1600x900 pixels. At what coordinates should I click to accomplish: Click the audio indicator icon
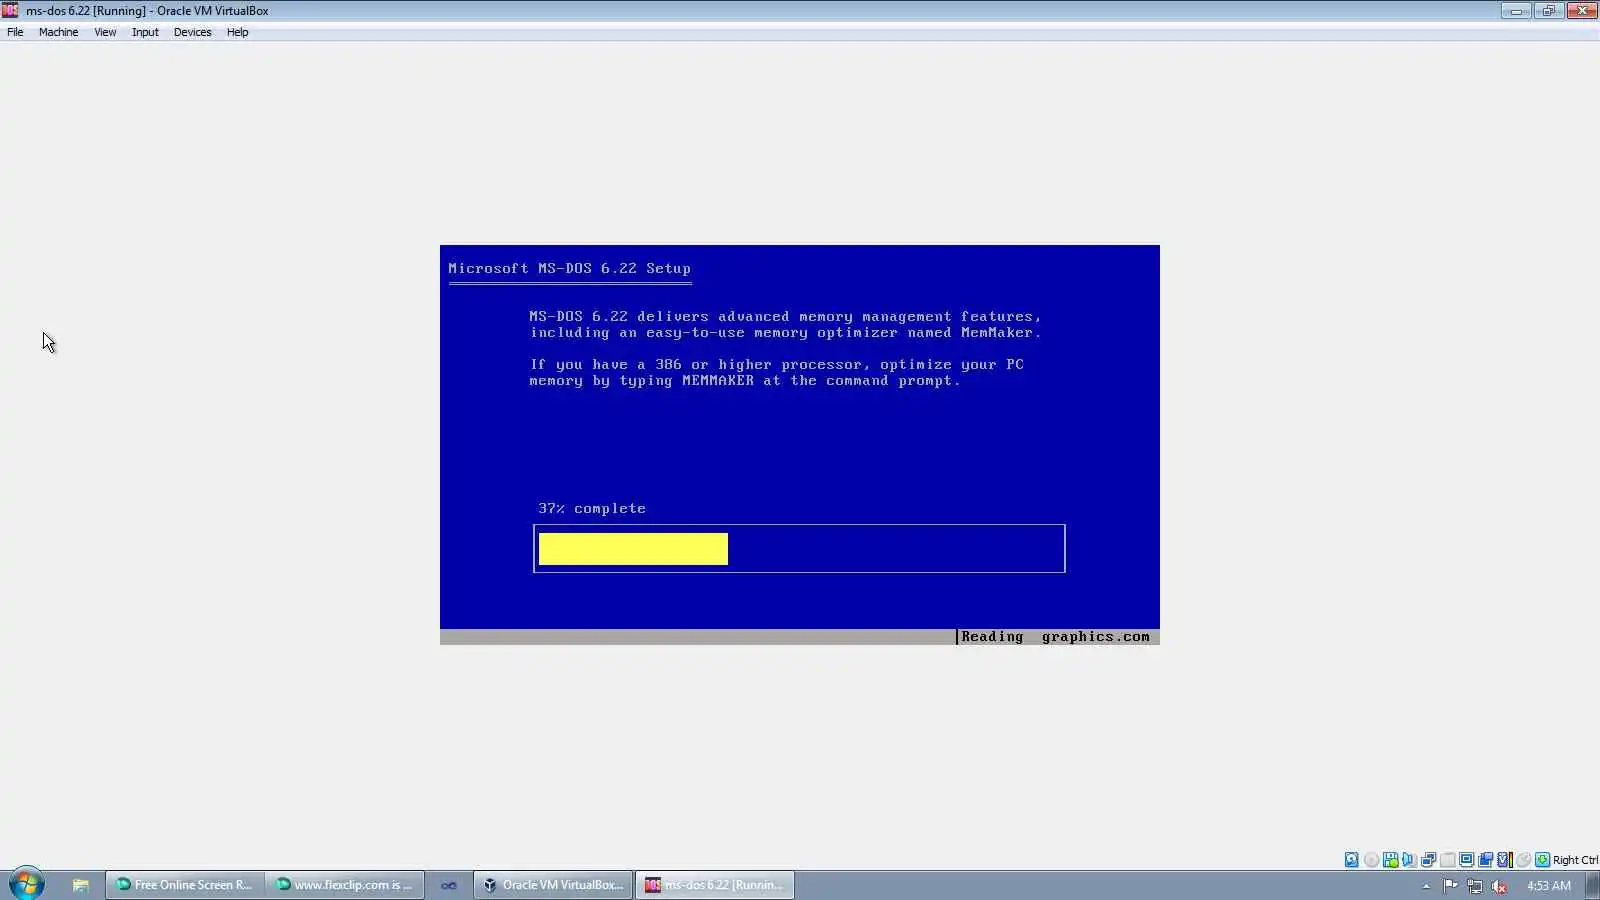[1409, 860]
